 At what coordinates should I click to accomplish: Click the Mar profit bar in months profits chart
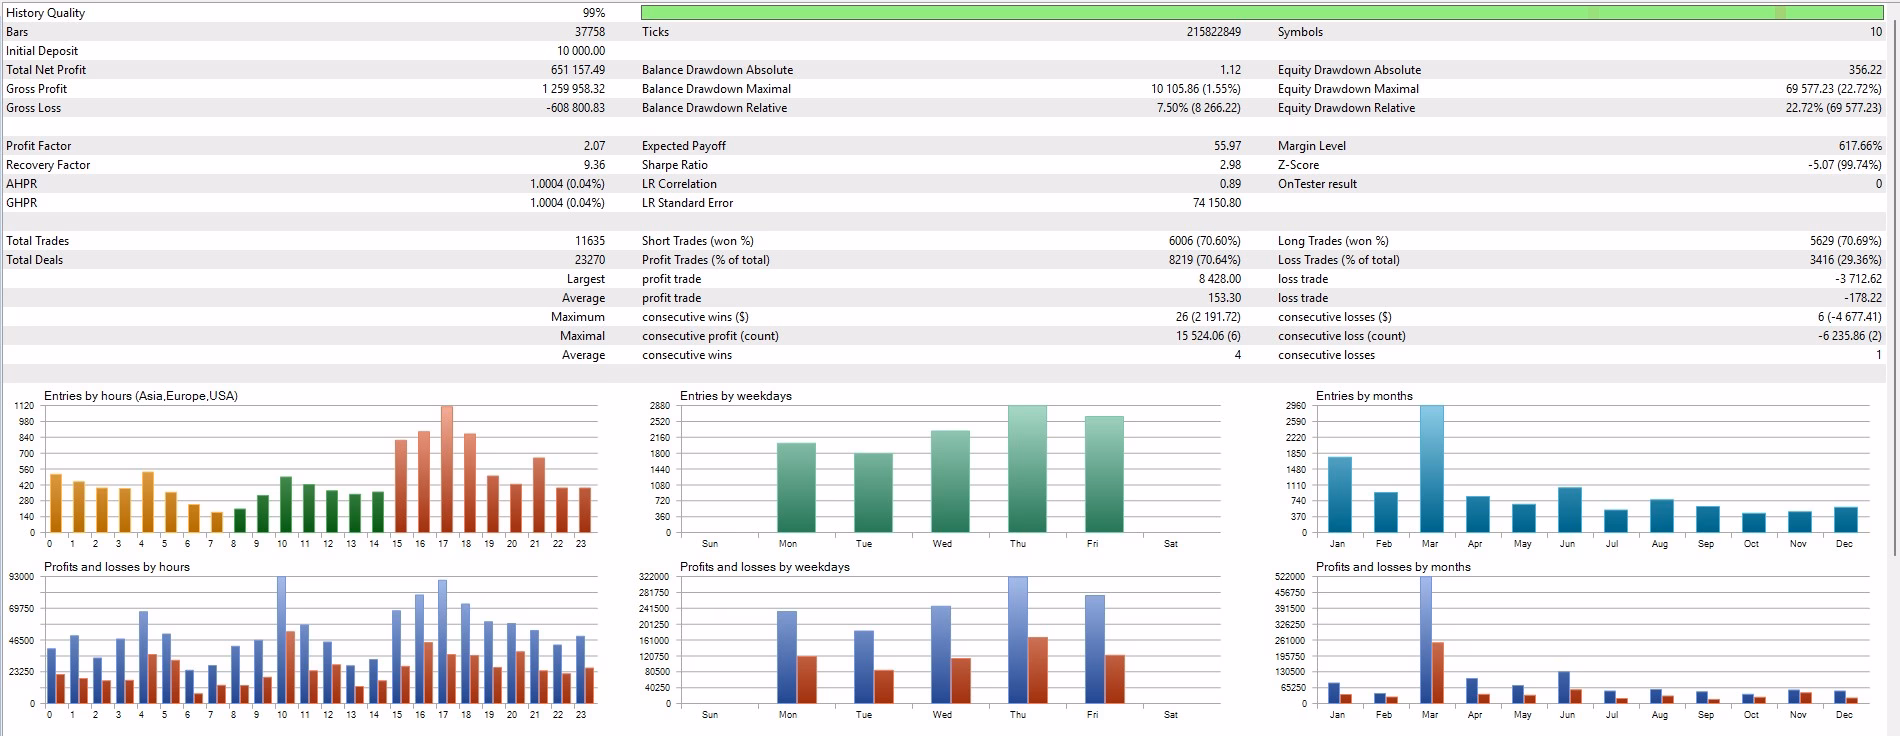pyautogui.click(x=1425, y=640)
